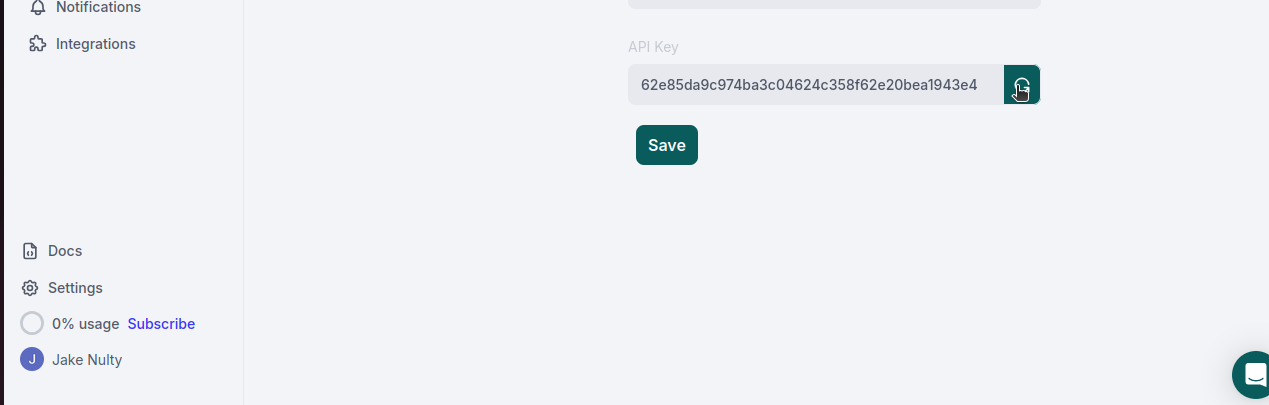Regenerate the API key
Screen dimensions: 1269x405
(x=1021, y=85)
